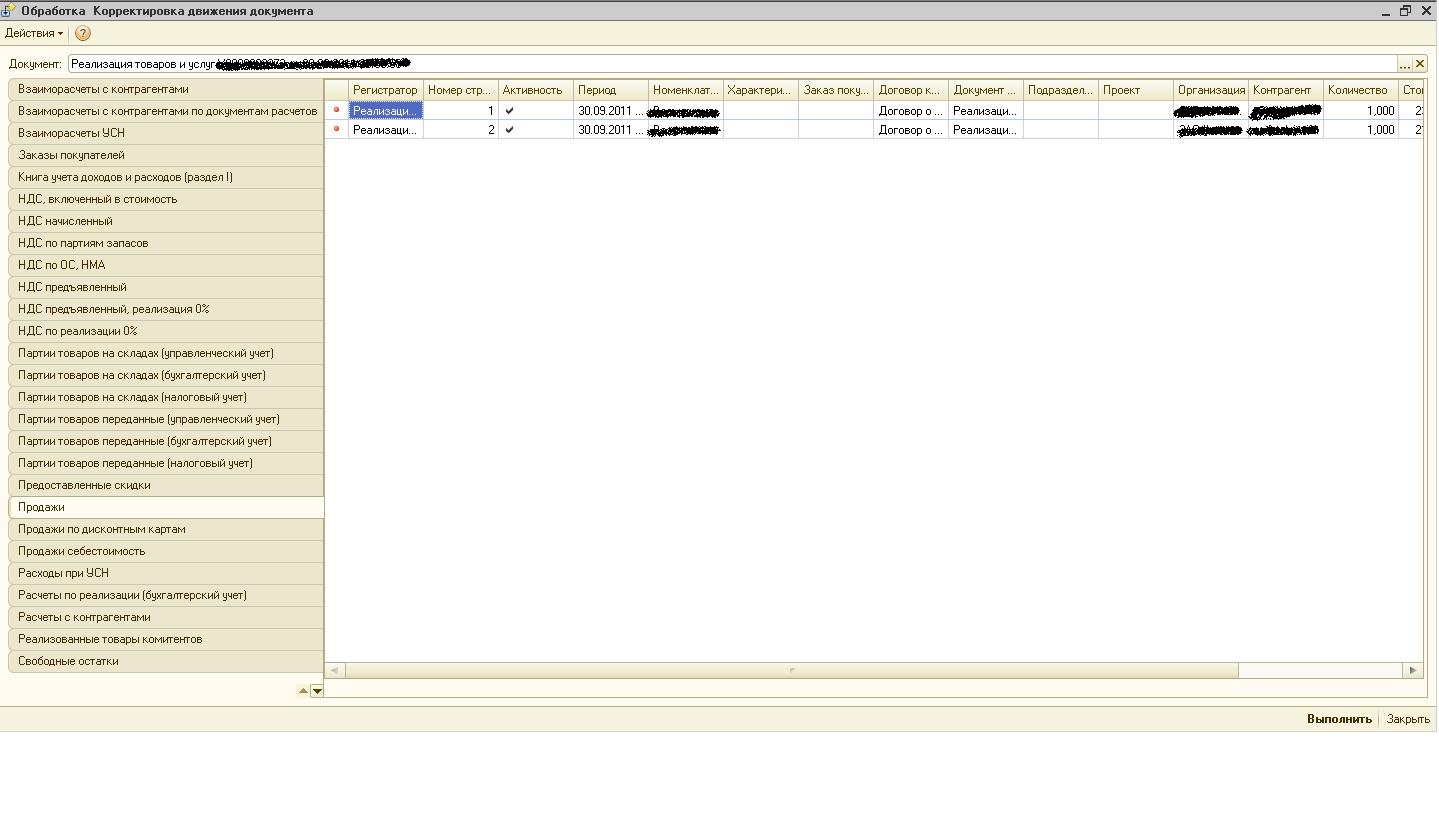The width and height of the screenshot is (1439, 826).
Task: Open Партии товаров переданные (управленческий учет)
Action: 165,419
